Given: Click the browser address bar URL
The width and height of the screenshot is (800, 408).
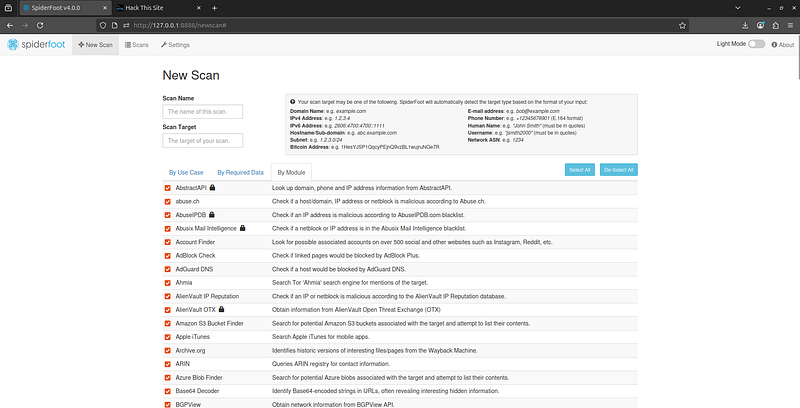Looking at the screenshot, I should (179, 25).
